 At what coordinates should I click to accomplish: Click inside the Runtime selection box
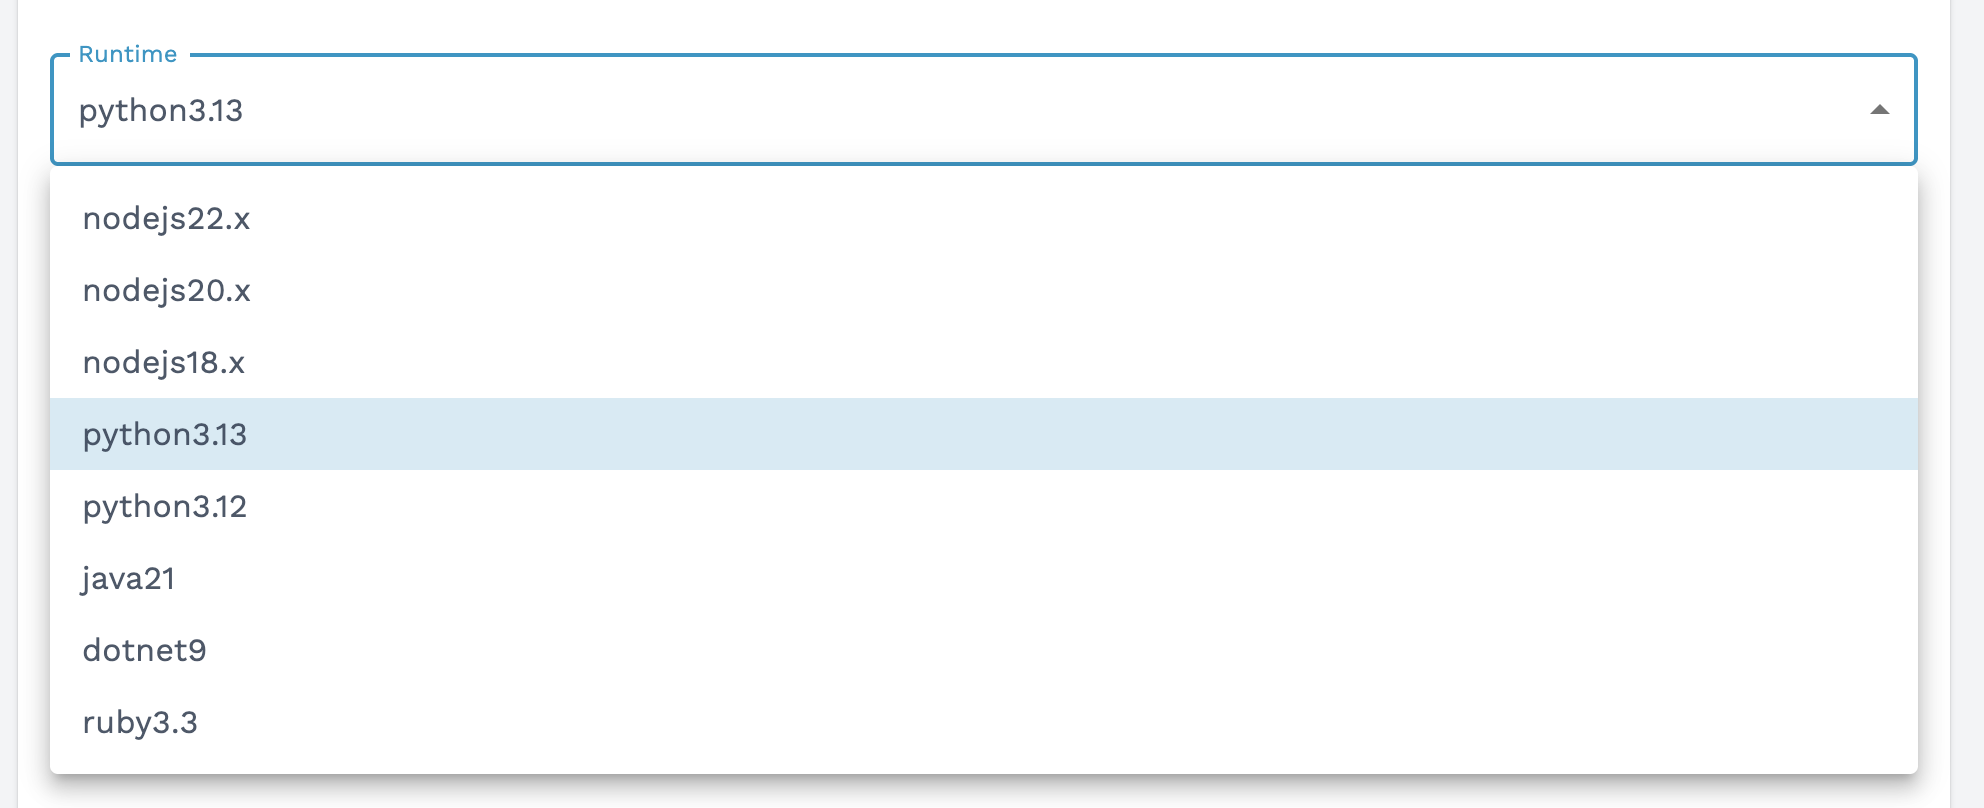pyautogui.click(x=900, y=111)
